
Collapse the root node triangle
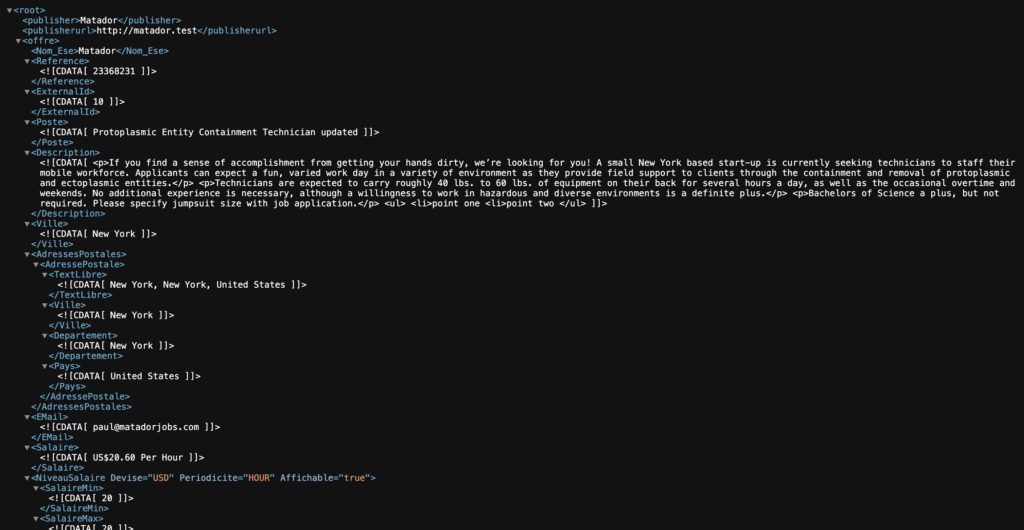pyautogui.click(x=9, y=10)
